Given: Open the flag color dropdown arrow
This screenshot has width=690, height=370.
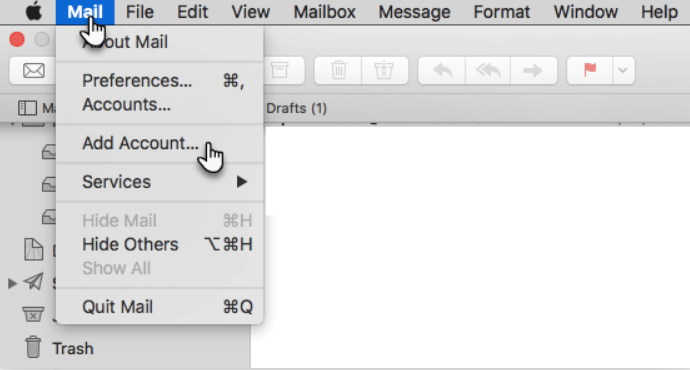Looking at the screenshot, I should pyautogui.click(x=623, y=70).
